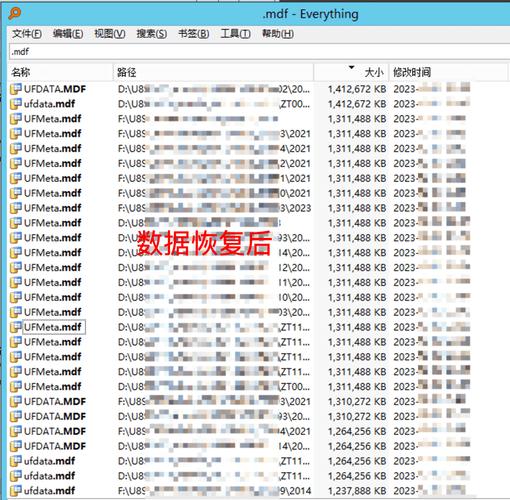Select the focused UFMeta.mdf name with outline box
Viewport: 510px width, 500px height.
click(x=53, y=327)
